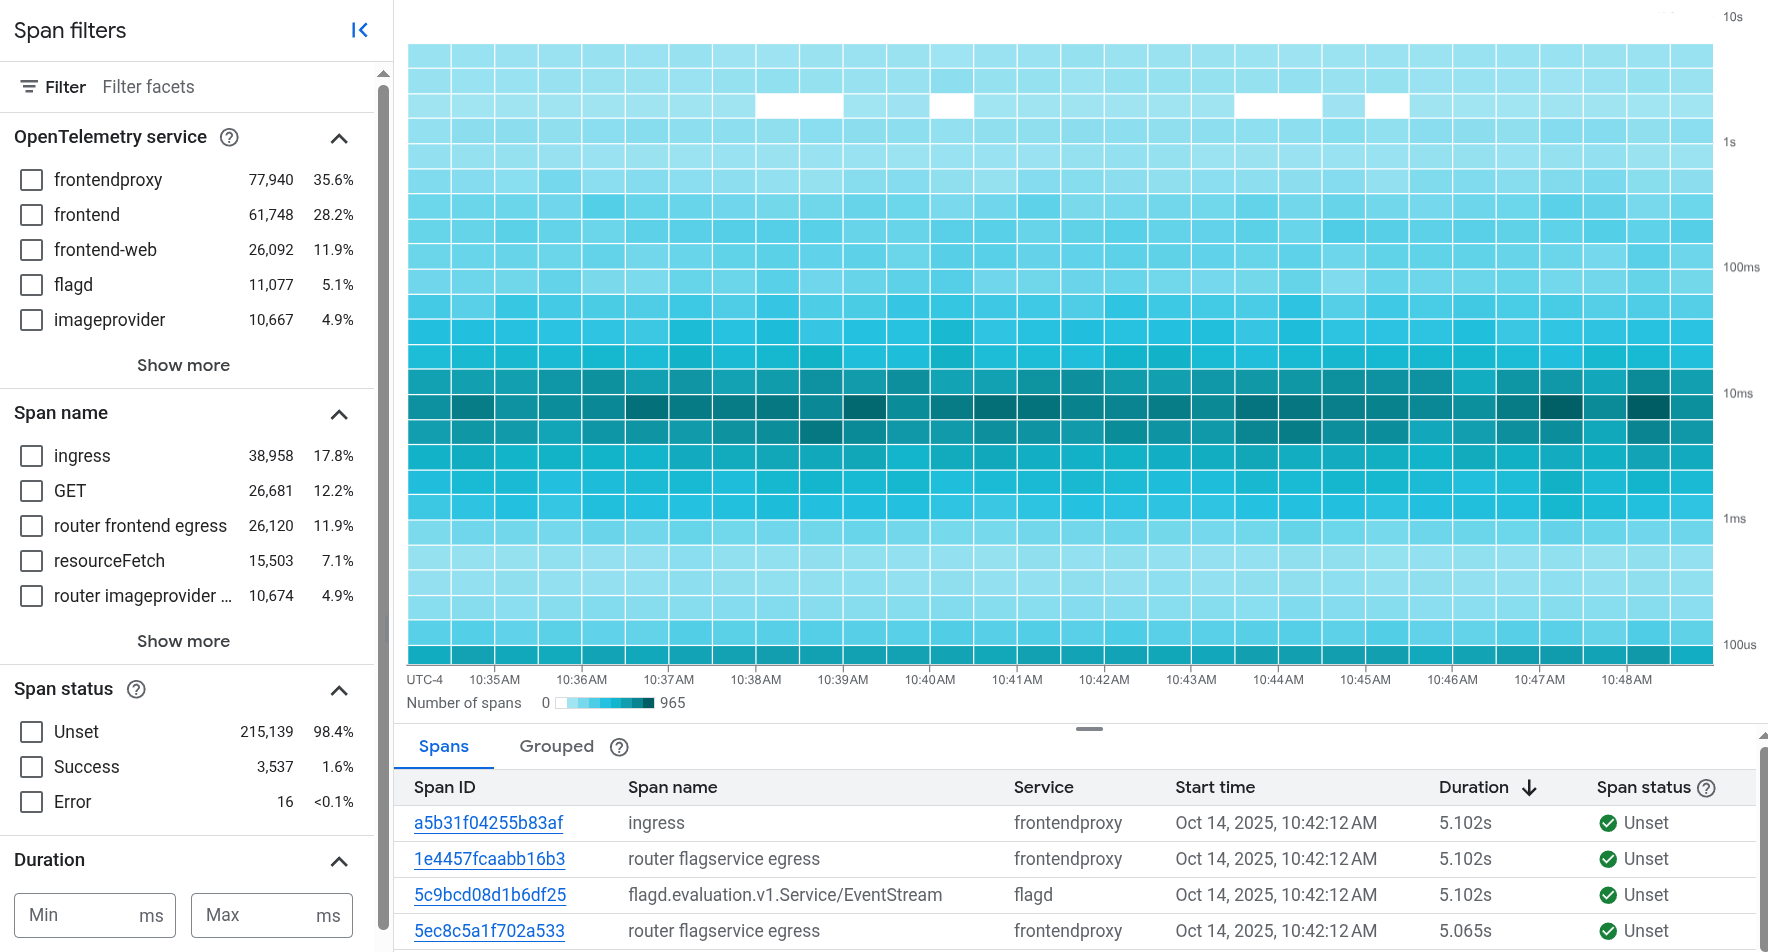Enable the frontendproxy service checkbox

(30, 179)
